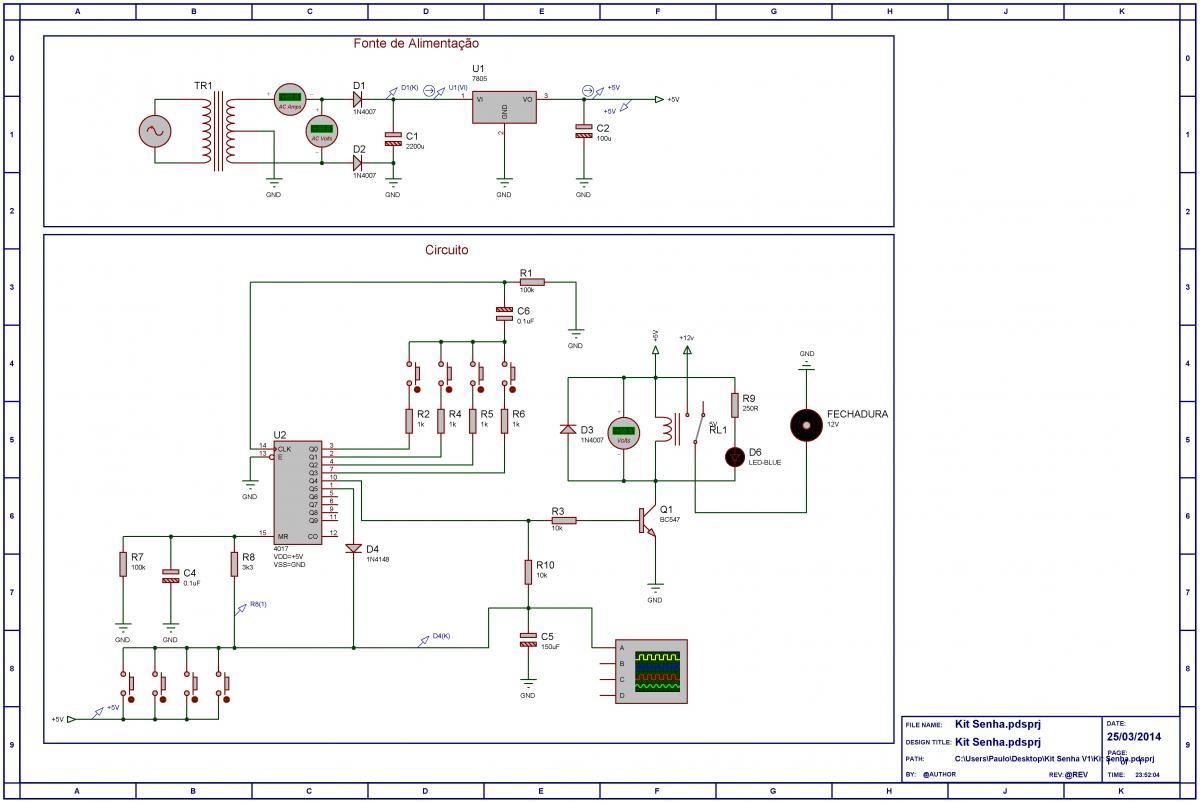Click the AC Amps meter
1200x803 pixels.
tap(291, 100)
